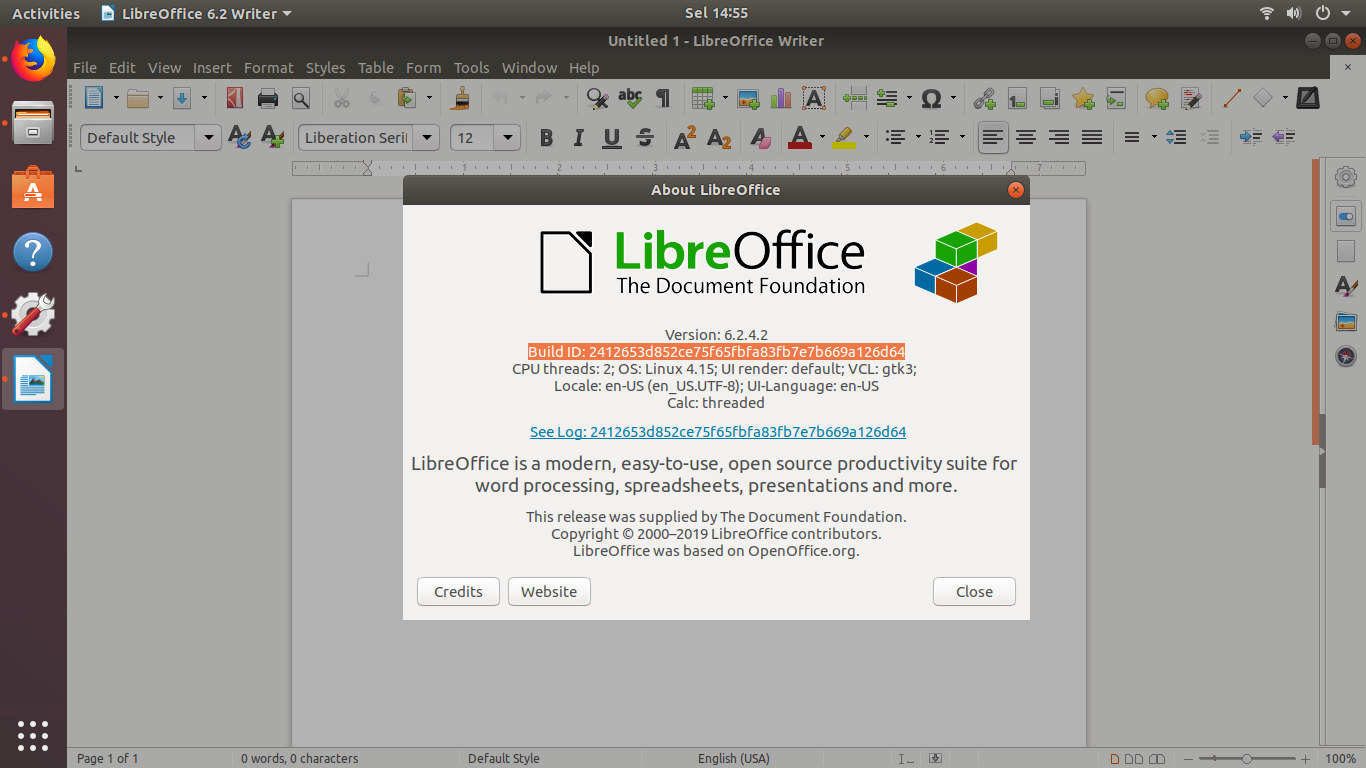Toggle Track Changes recording icon

pos(1190,98)
